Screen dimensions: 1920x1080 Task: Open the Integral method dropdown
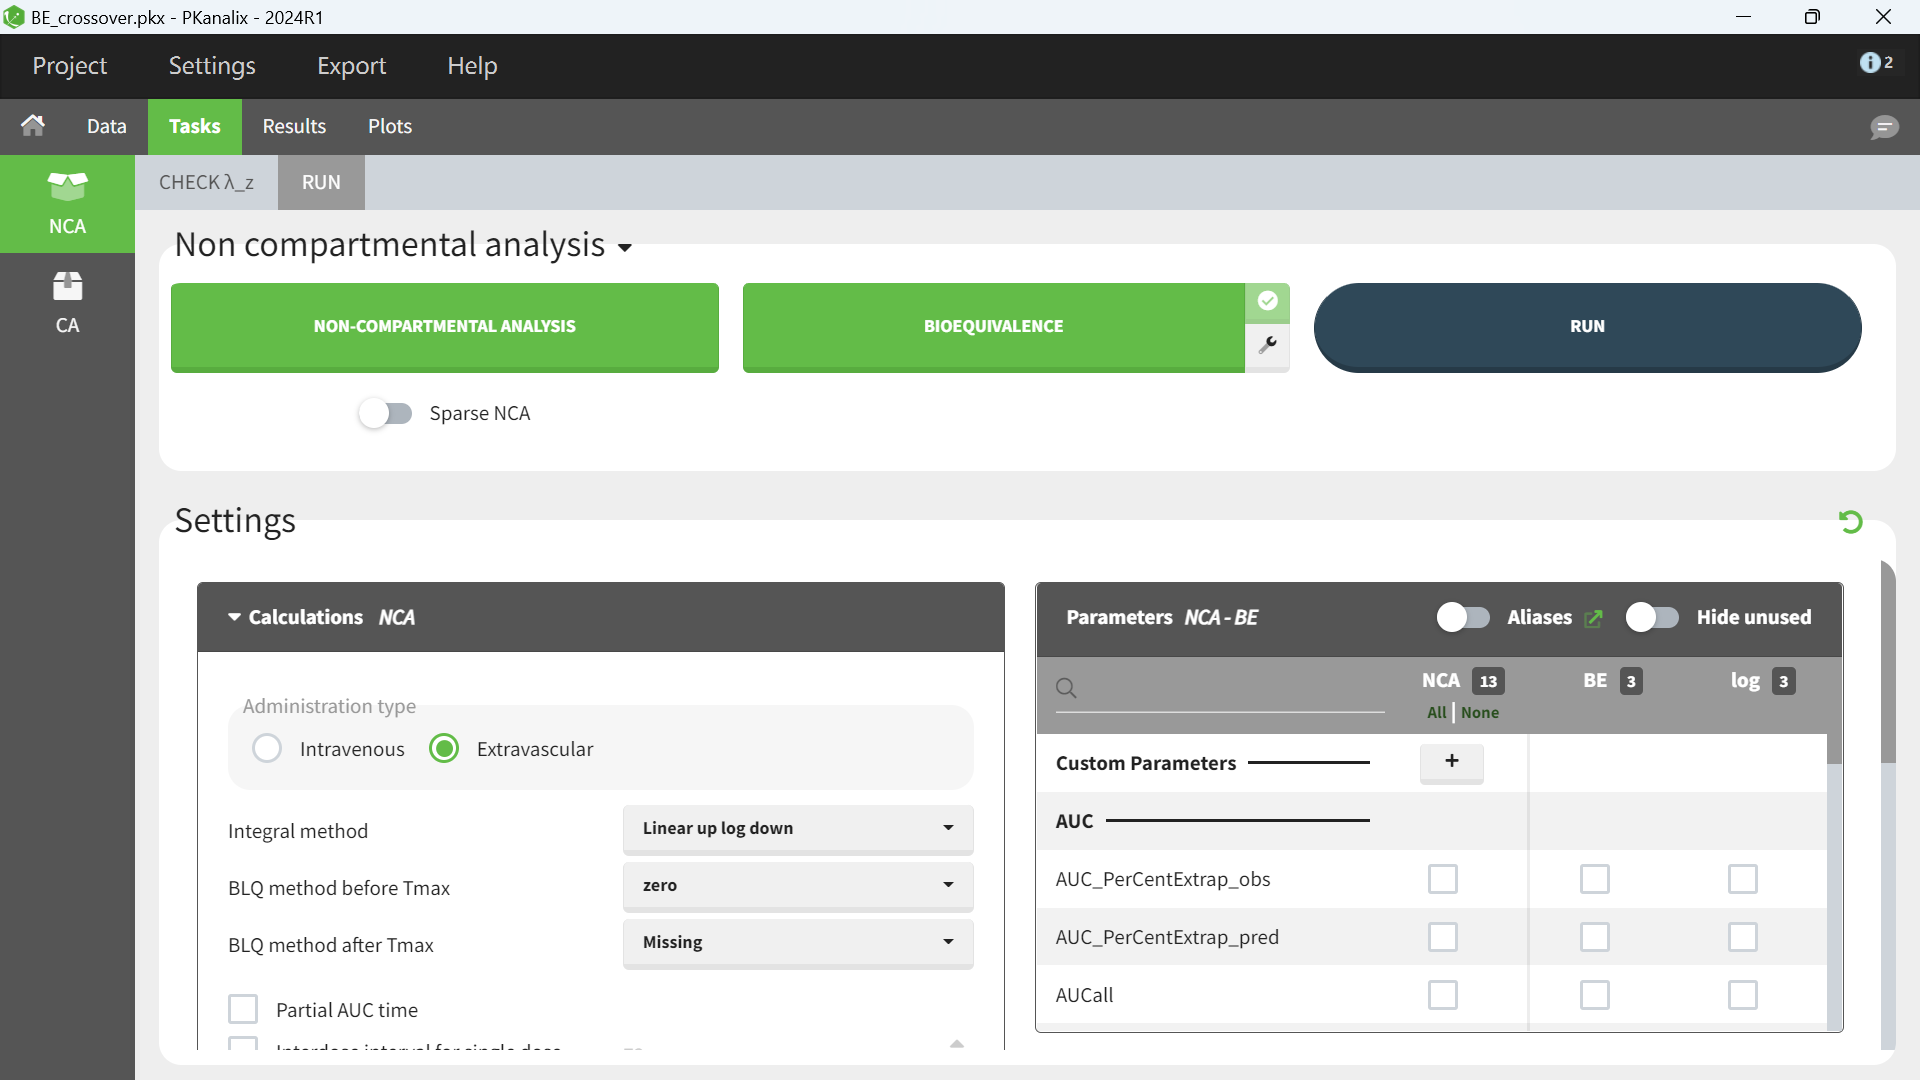point(797,828)
